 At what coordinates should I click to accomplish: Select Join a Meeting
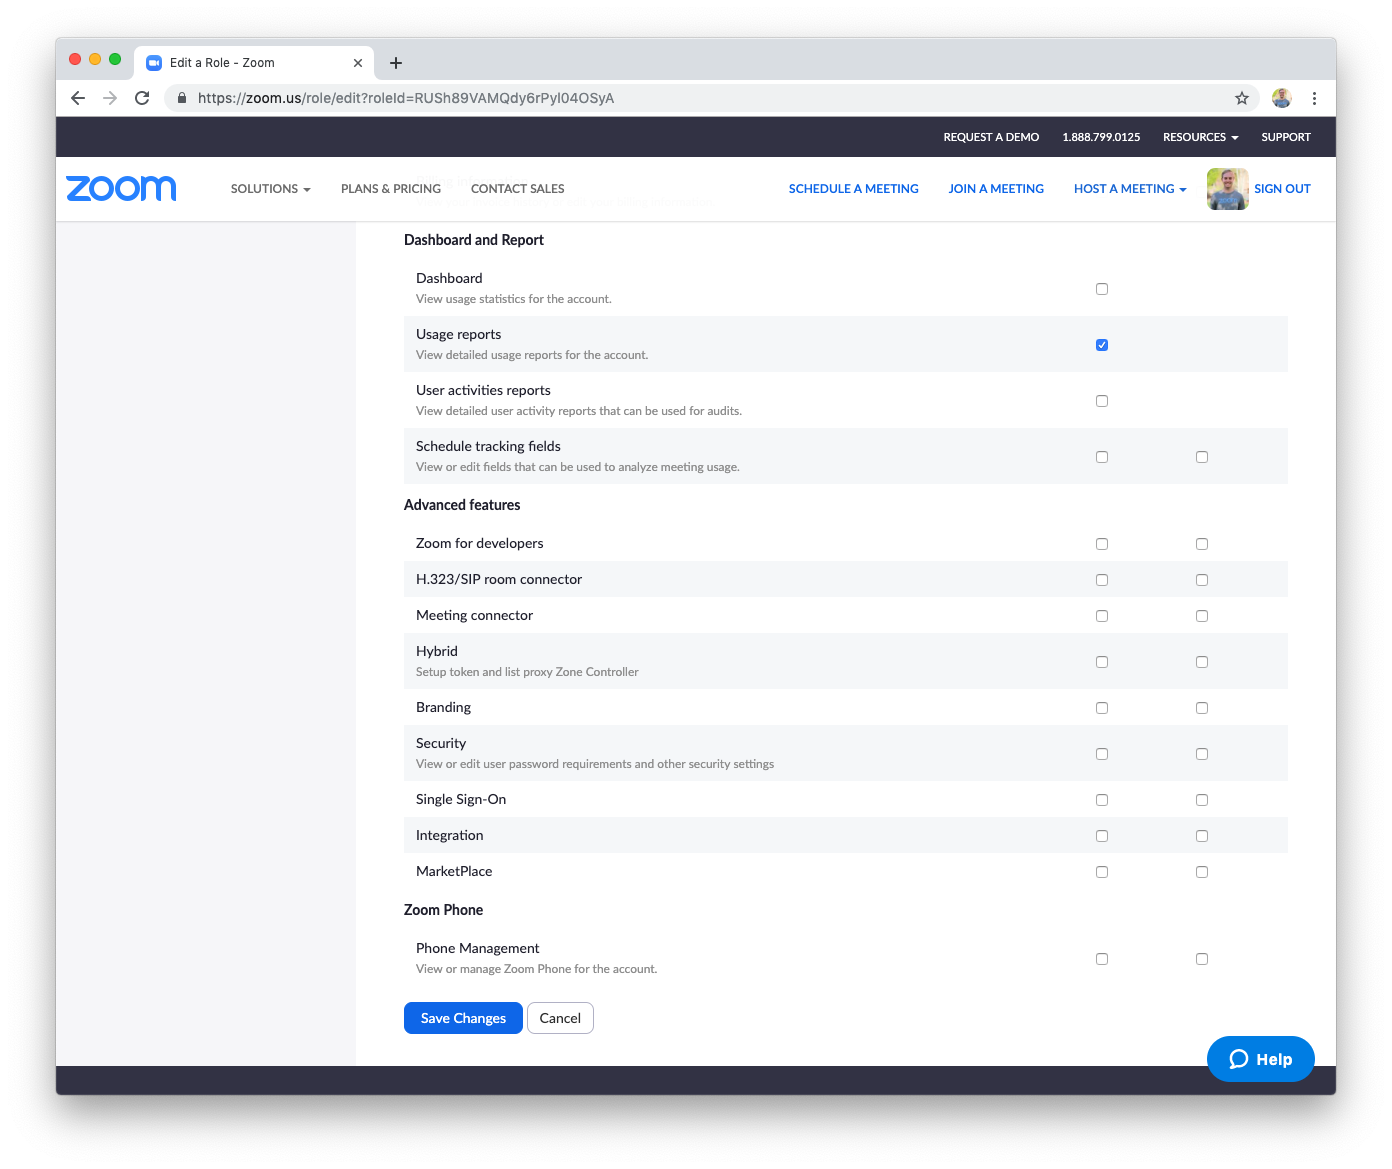point(996,189)
